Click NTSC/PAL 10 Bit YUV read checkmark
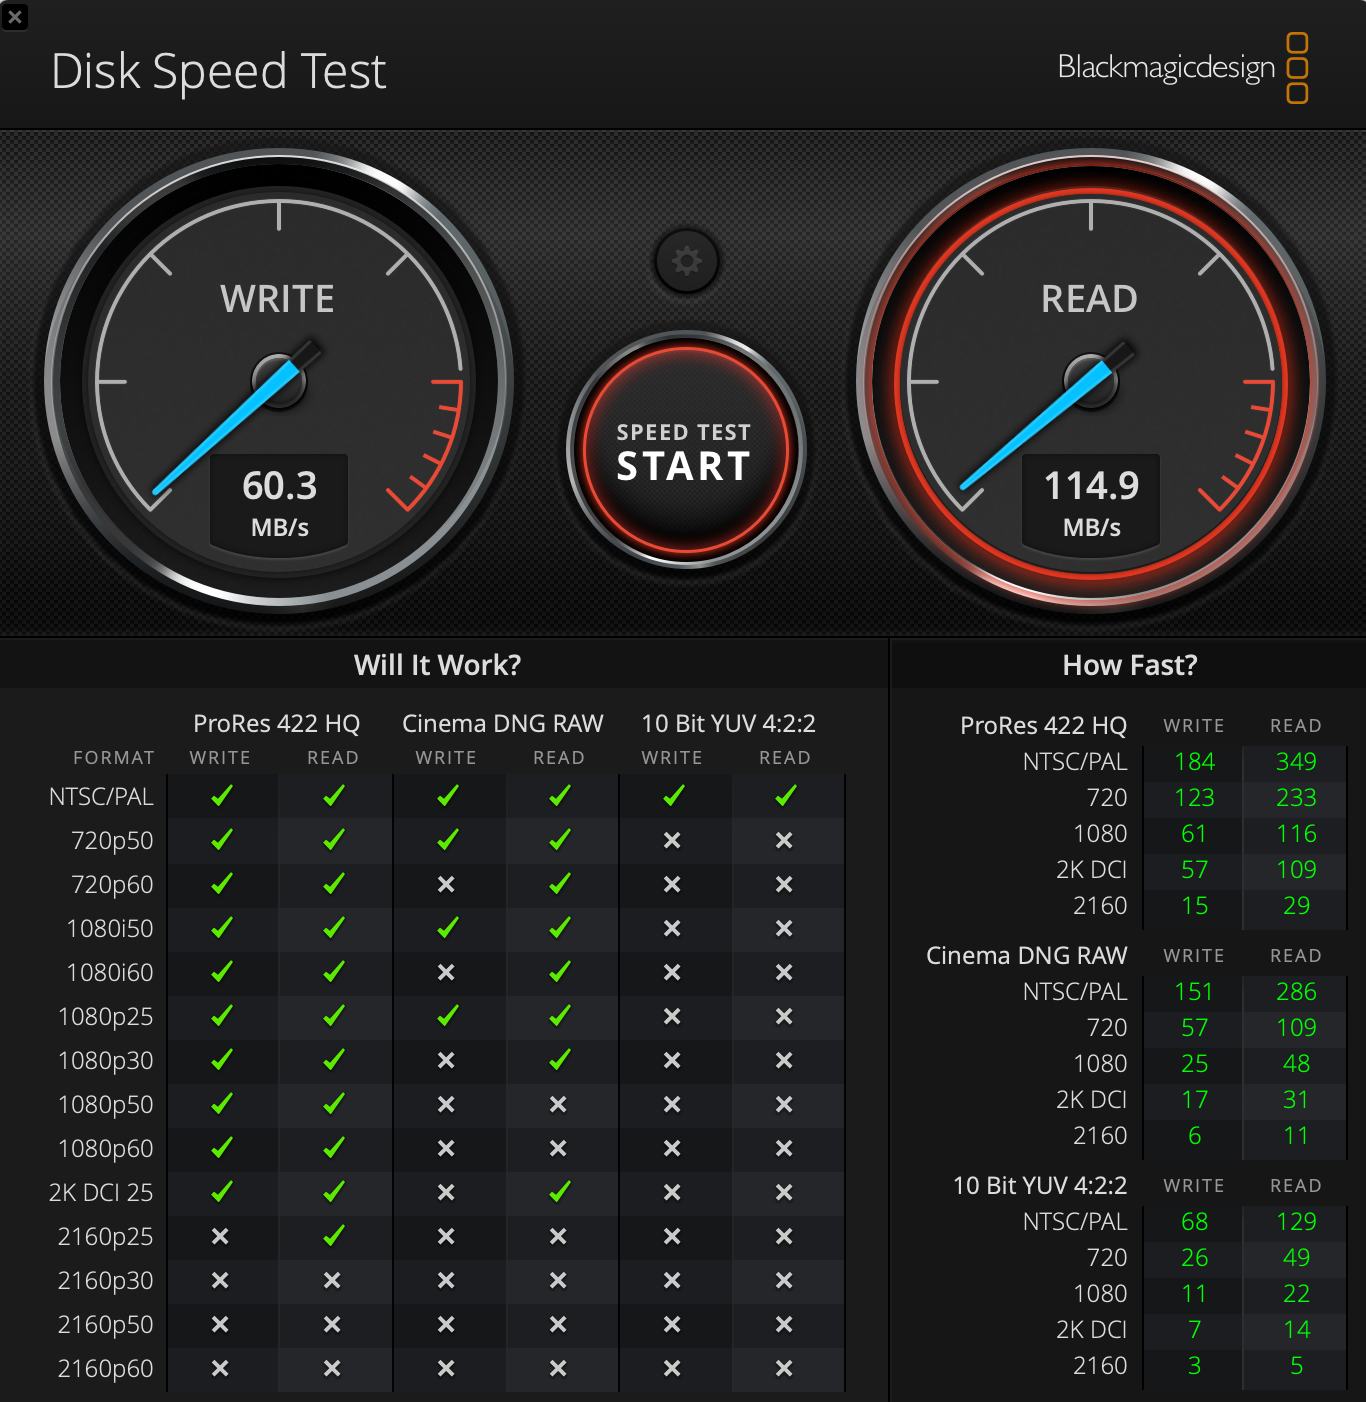The image size is (1366, 1402). tap(786, 796)
